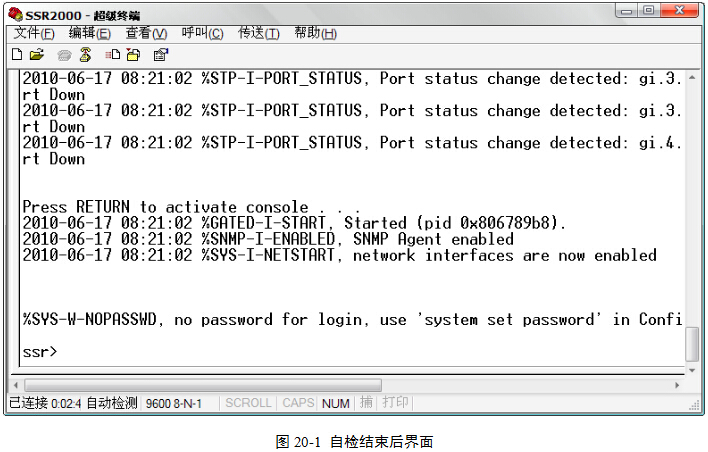The image size is (708, 452).
Task: Open the 文件(F) menu
Action: (34, 33)
